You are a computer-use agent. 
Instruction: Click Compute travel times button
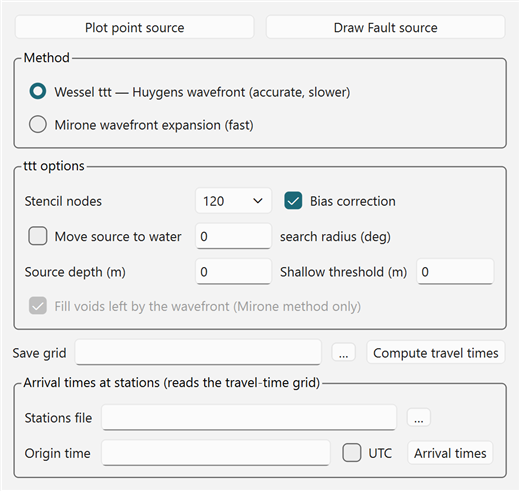pos(436,352)
